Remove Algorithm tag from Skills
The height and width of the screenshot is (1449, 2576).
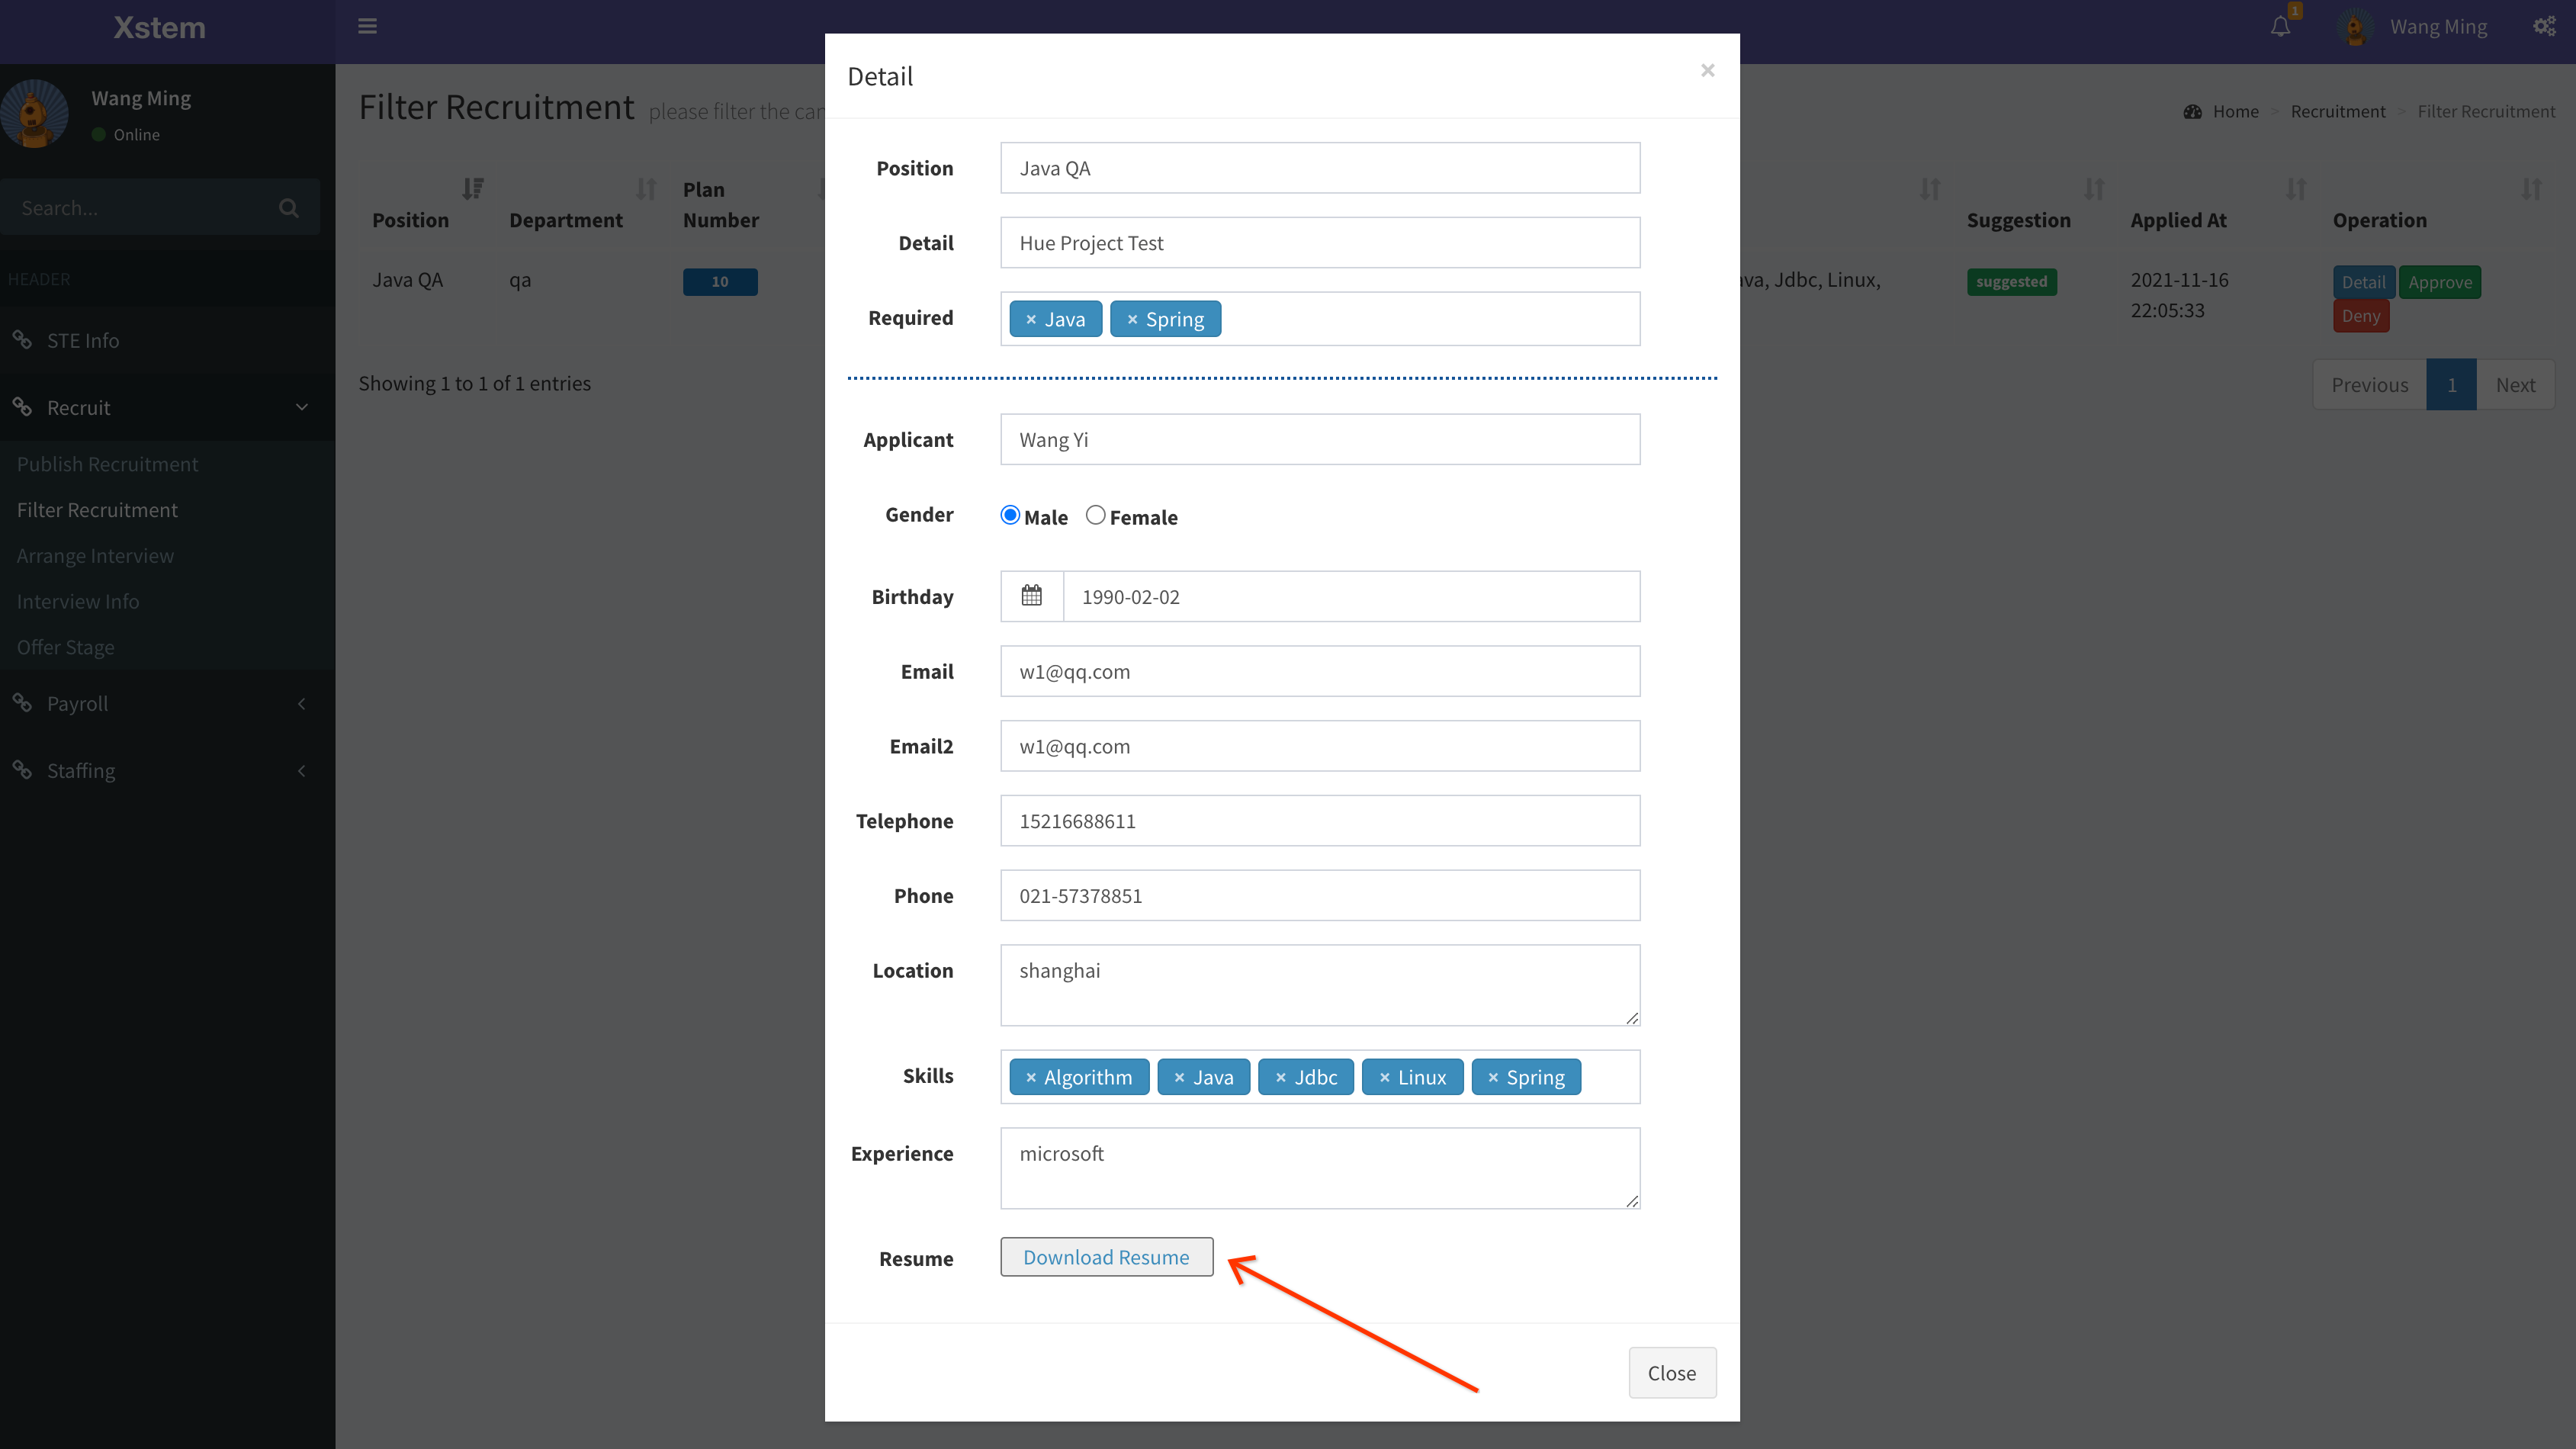(1031, 1078)
